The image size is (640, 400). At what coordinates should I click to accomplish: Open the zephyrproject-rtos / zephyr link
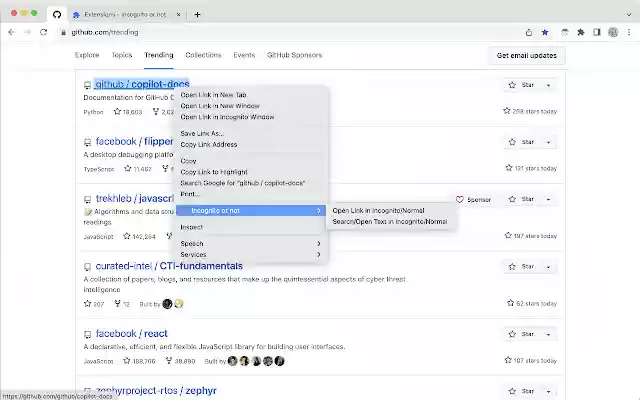pos(156,391)
